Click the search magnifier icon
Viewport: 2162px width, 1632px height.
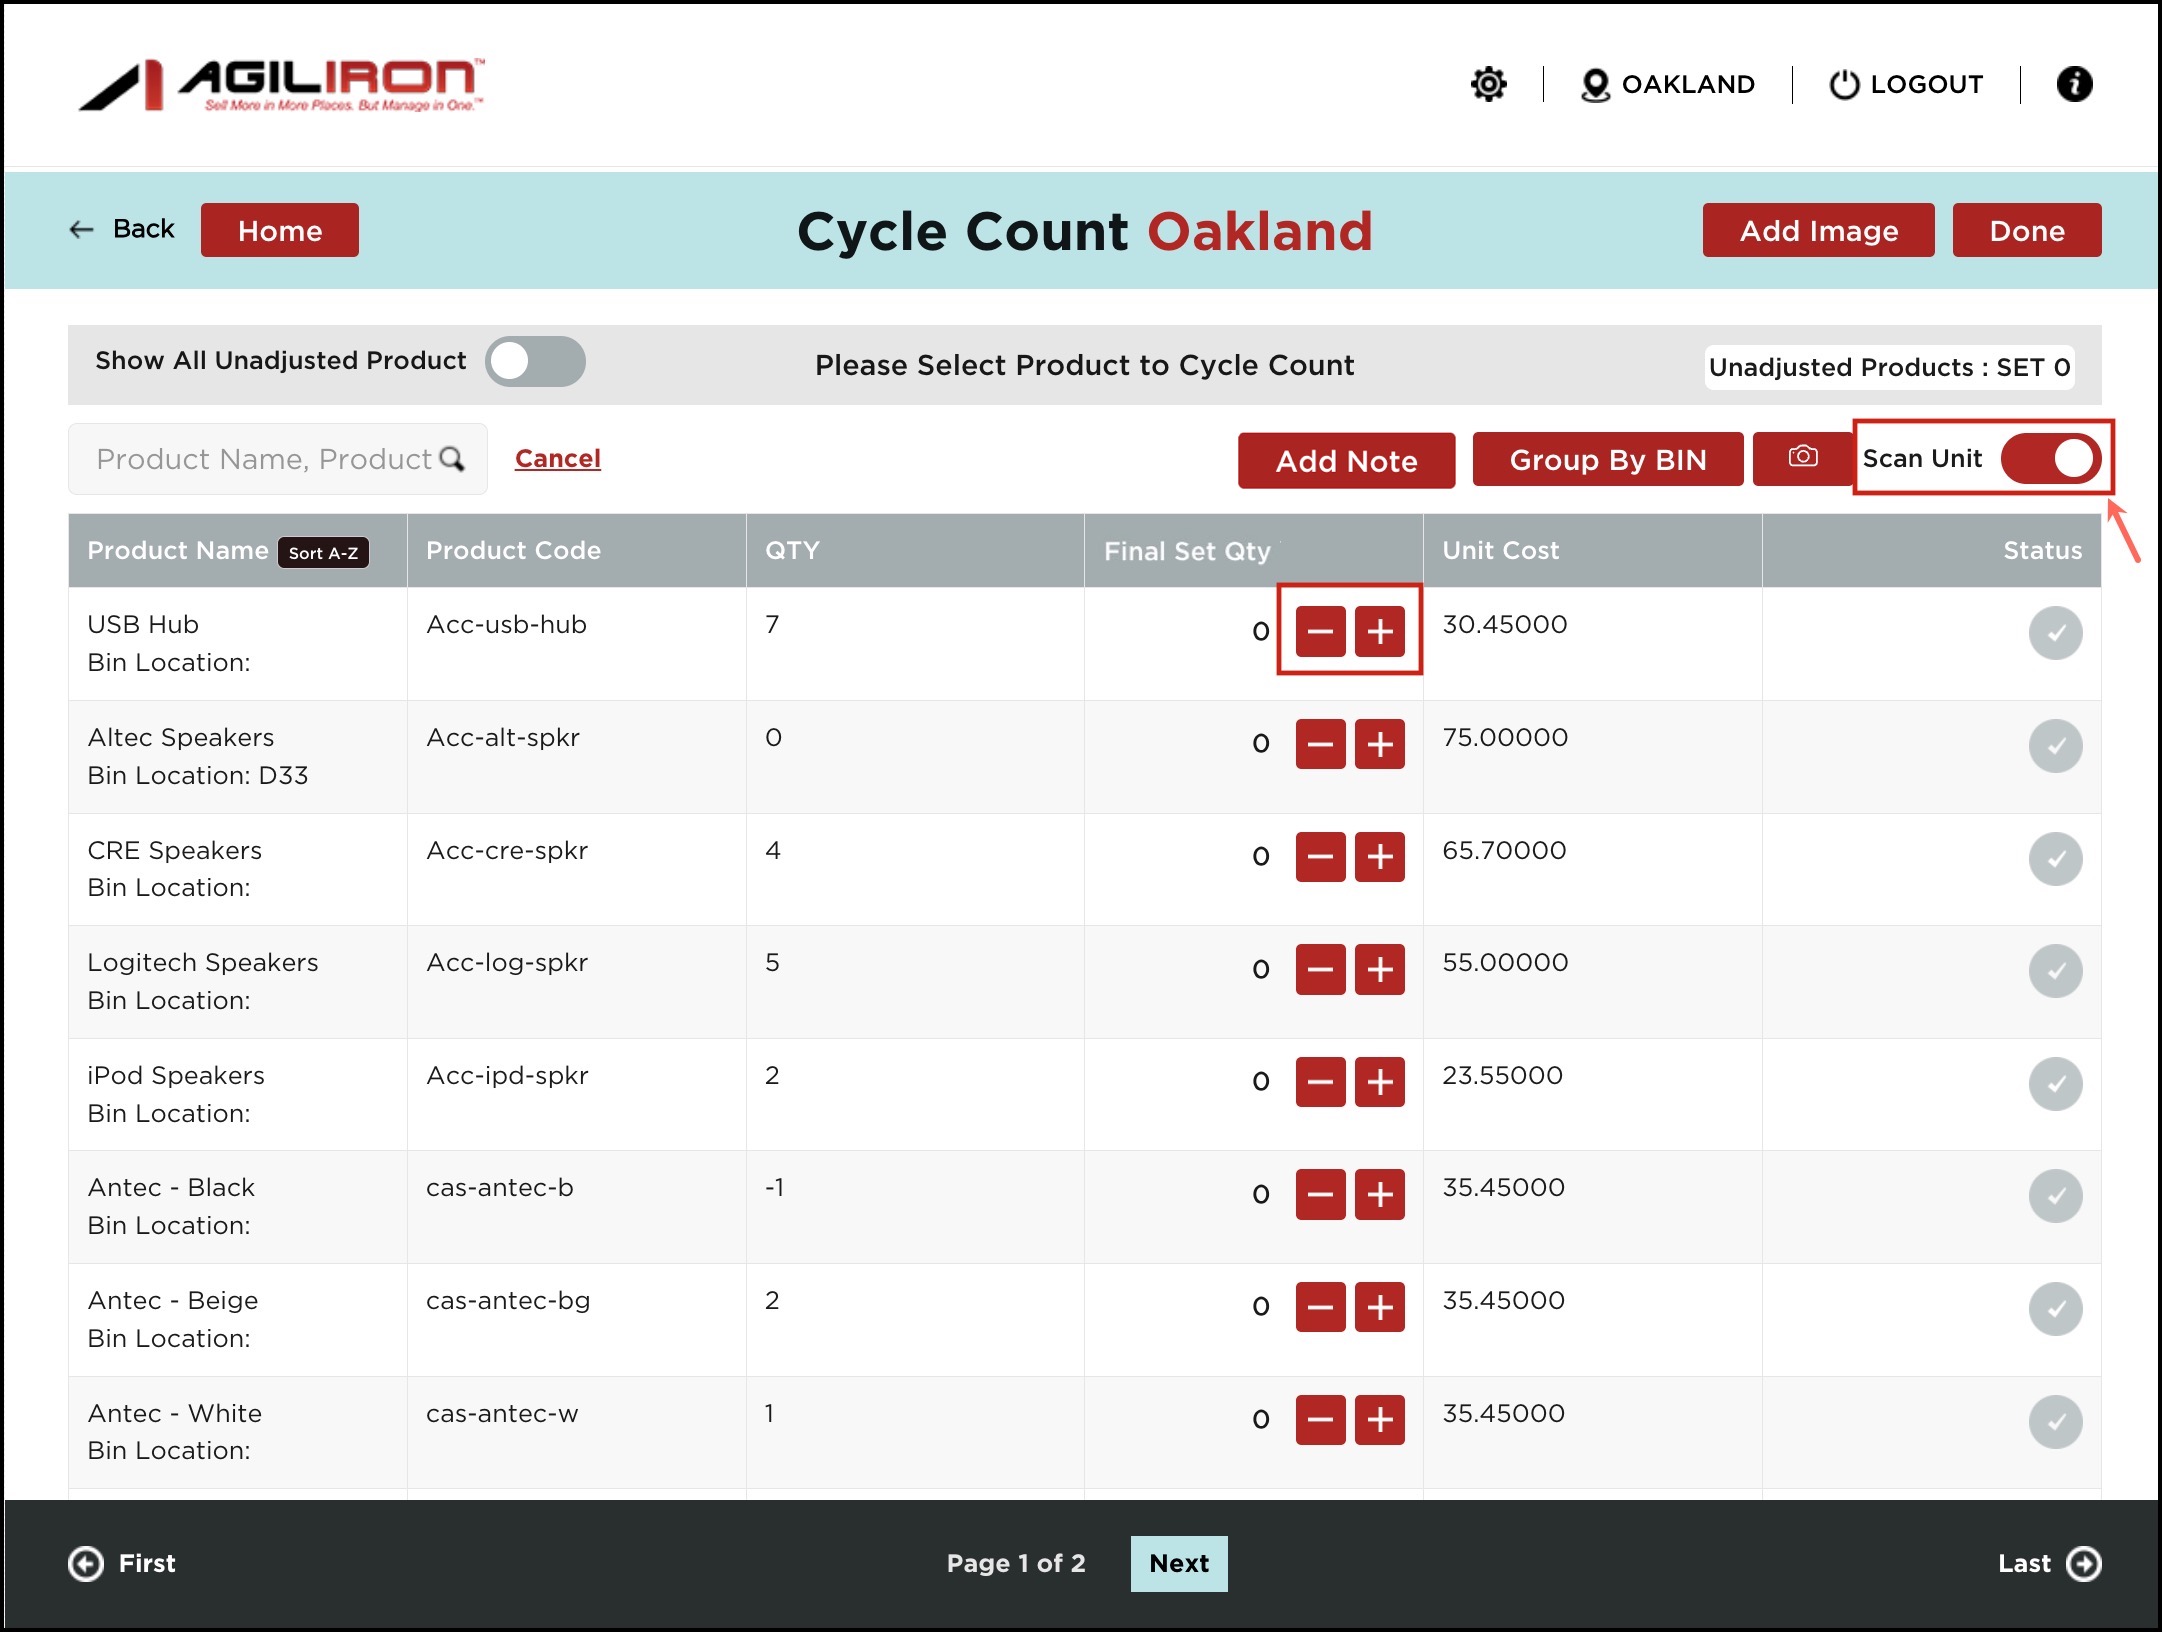(x=452, y=459)
